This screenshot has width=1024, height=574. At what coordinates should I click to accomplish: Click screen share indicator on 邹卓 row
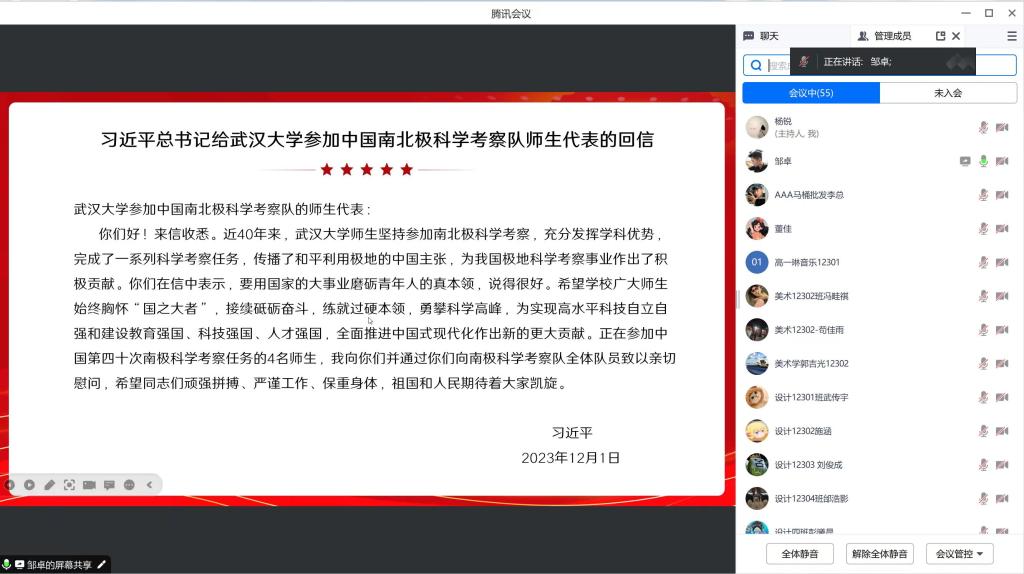(965, 161)
